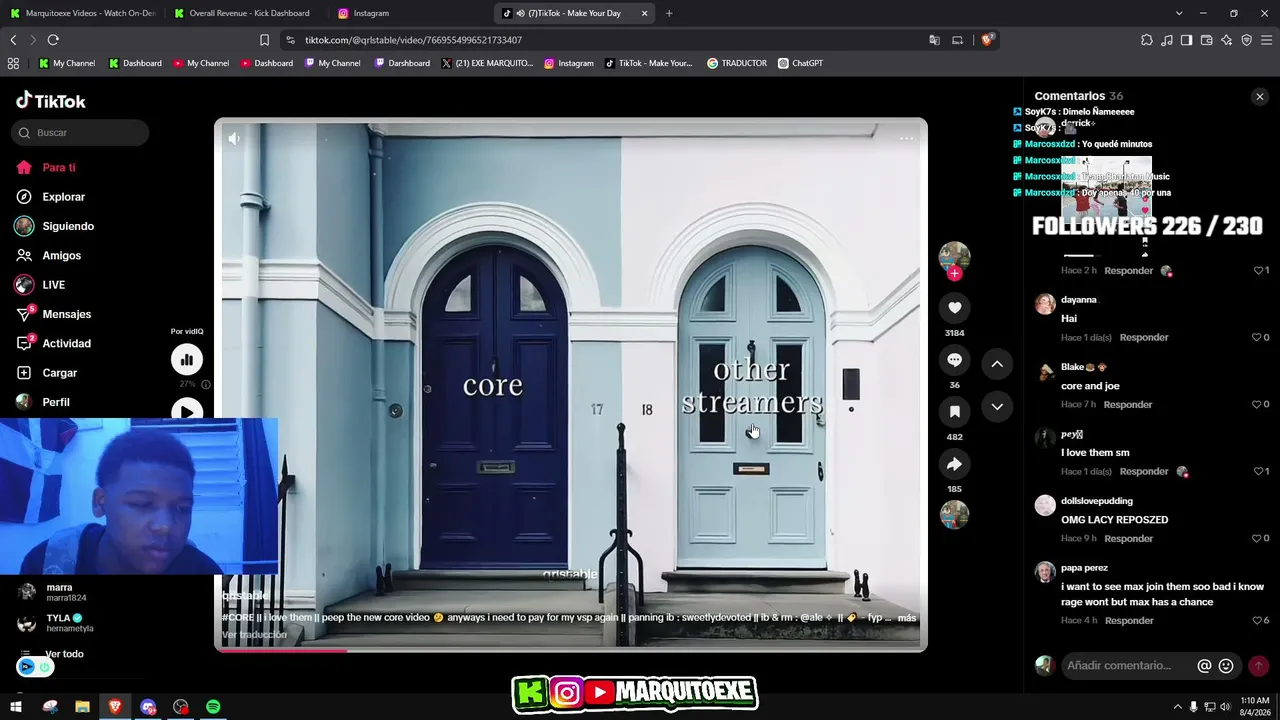Click Ver todo in followed accounts
The width and height of the screenshot is (1280, 720).
[x=64, y=654]
